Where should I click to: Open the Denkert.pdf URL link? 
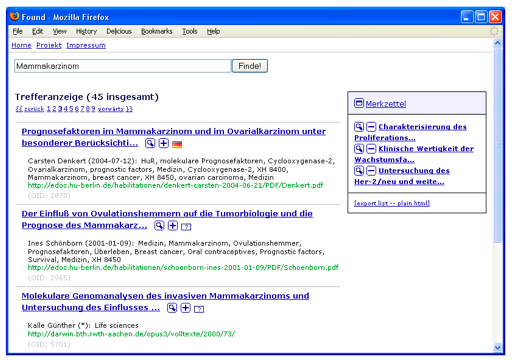click(175, 185)
